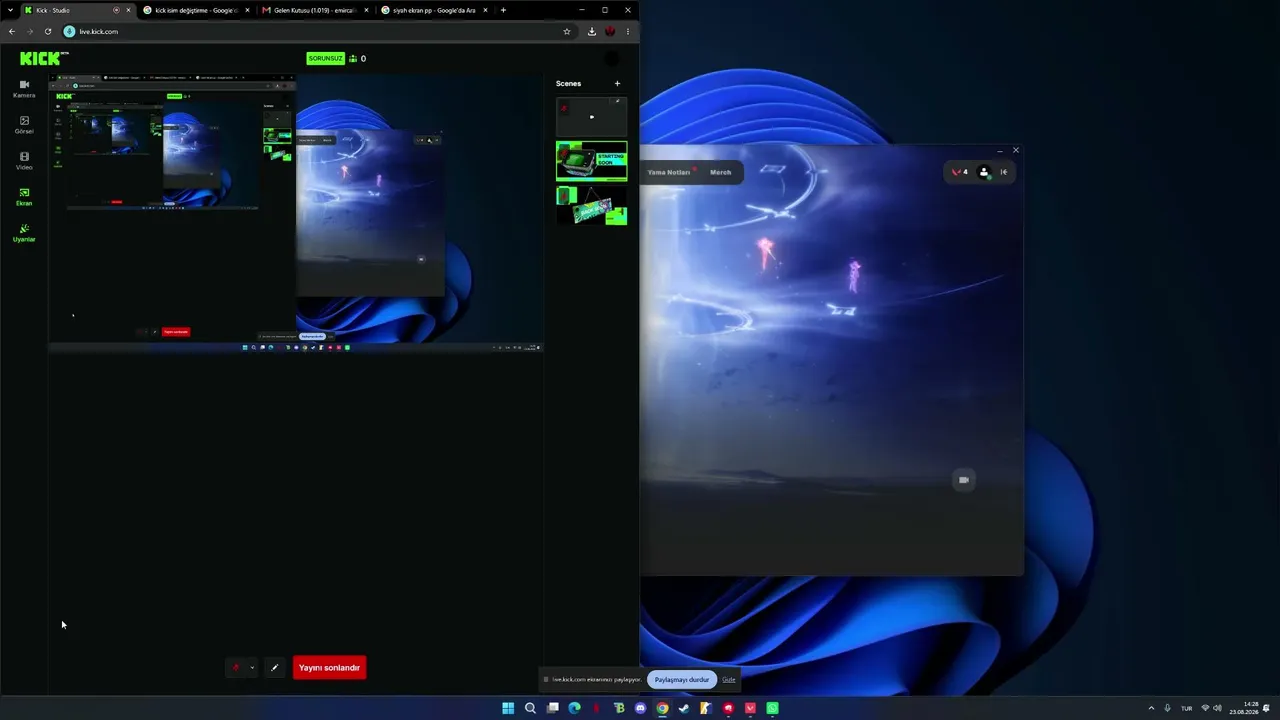Click the pencil edit icon
The width and height of the screenshot is (1280, 720).
[275, 668]
